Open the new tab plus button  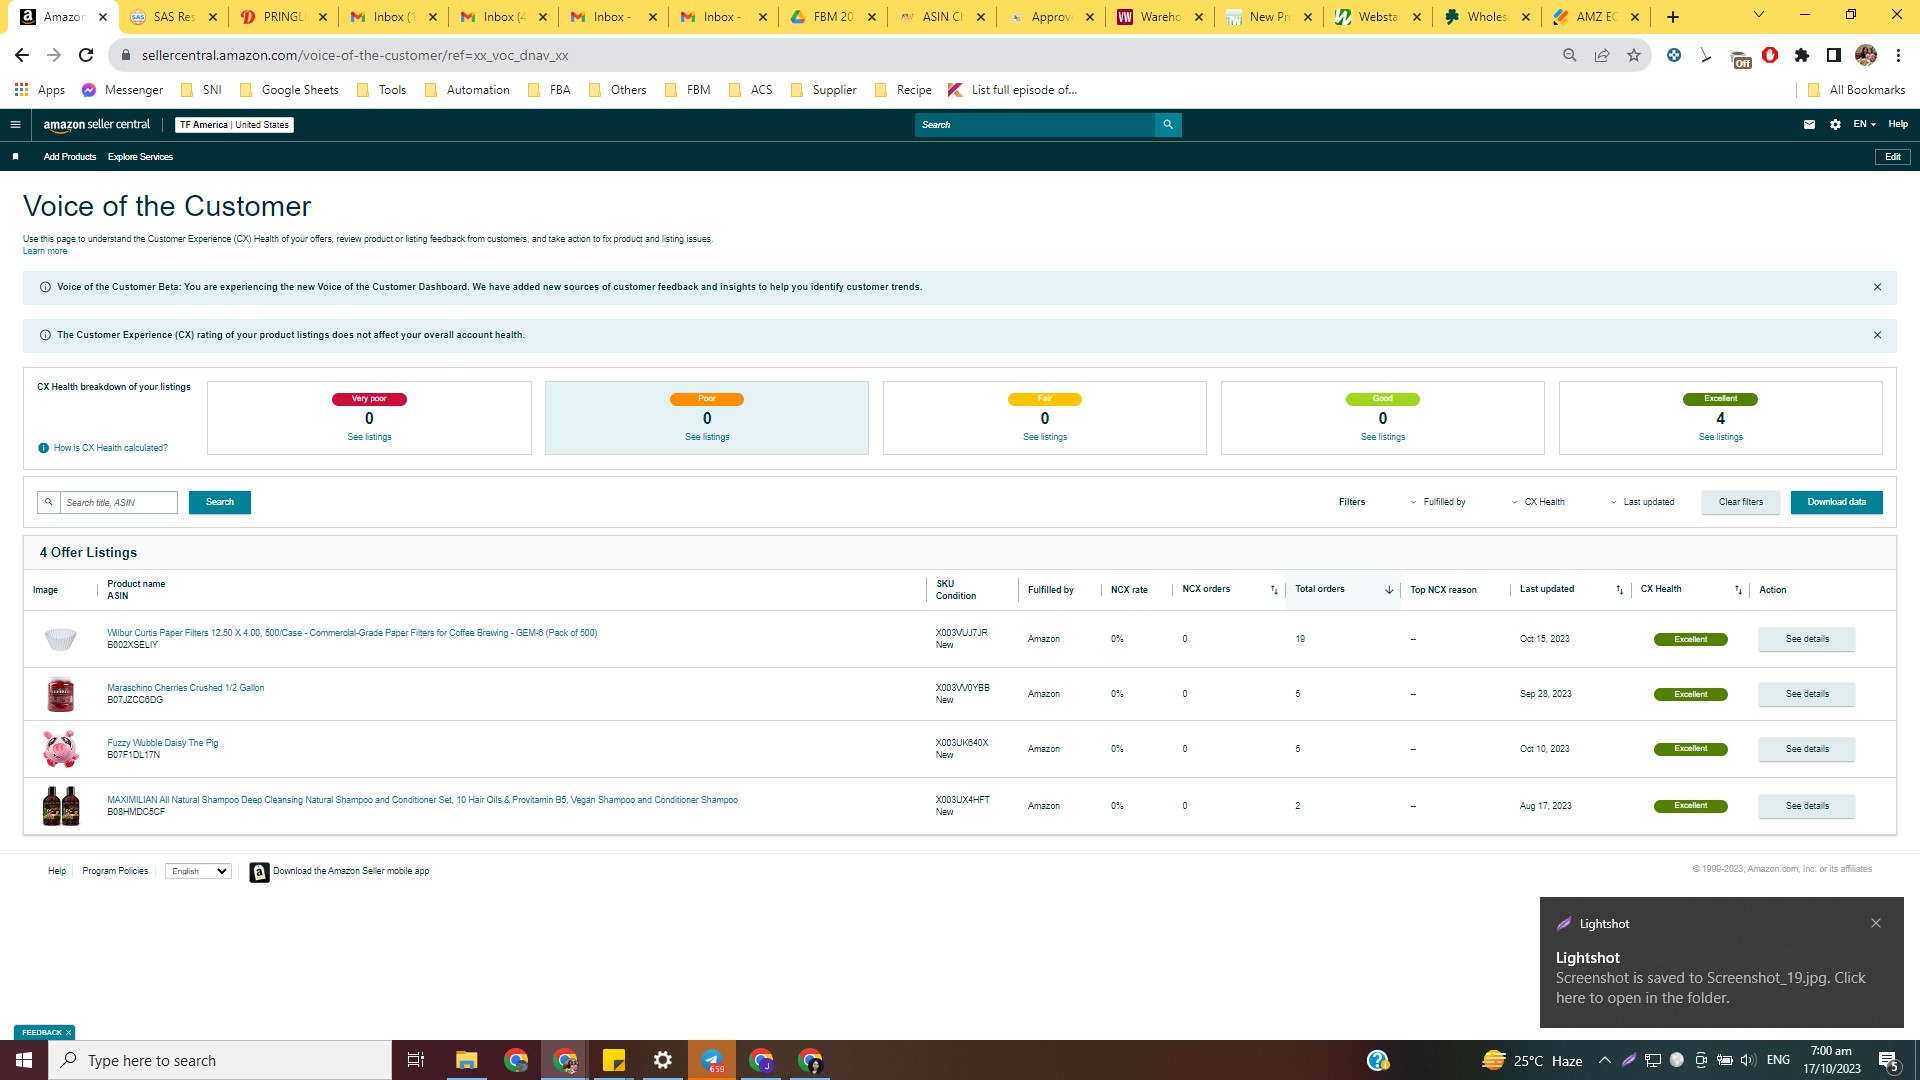click(x=1673, y=17)
